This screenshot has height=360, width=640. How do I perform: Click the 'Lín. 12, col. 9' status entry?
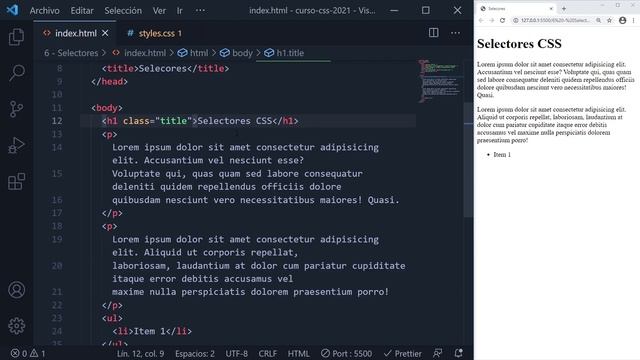(140, 353)
